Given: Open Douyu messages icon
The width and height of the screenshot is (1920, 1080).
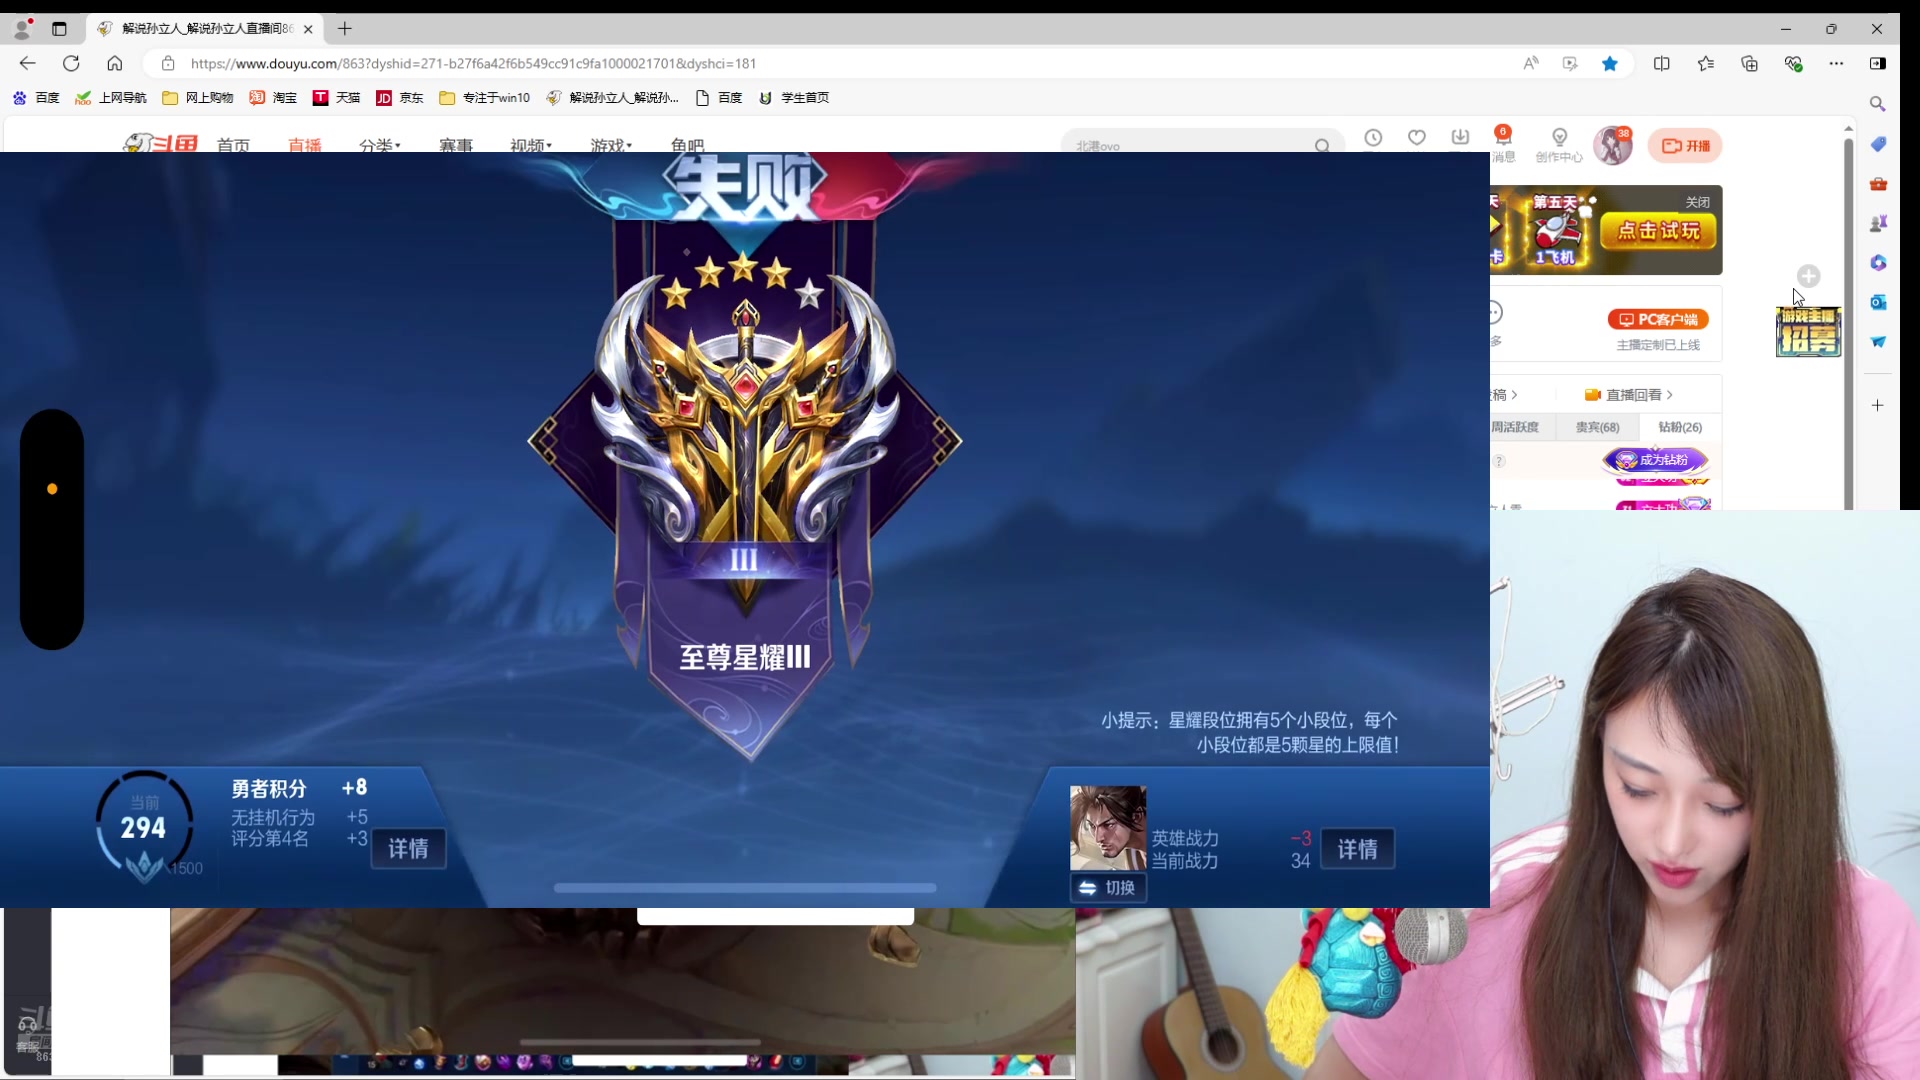Looking at the screenshot, I should [x=1503, y=143].
